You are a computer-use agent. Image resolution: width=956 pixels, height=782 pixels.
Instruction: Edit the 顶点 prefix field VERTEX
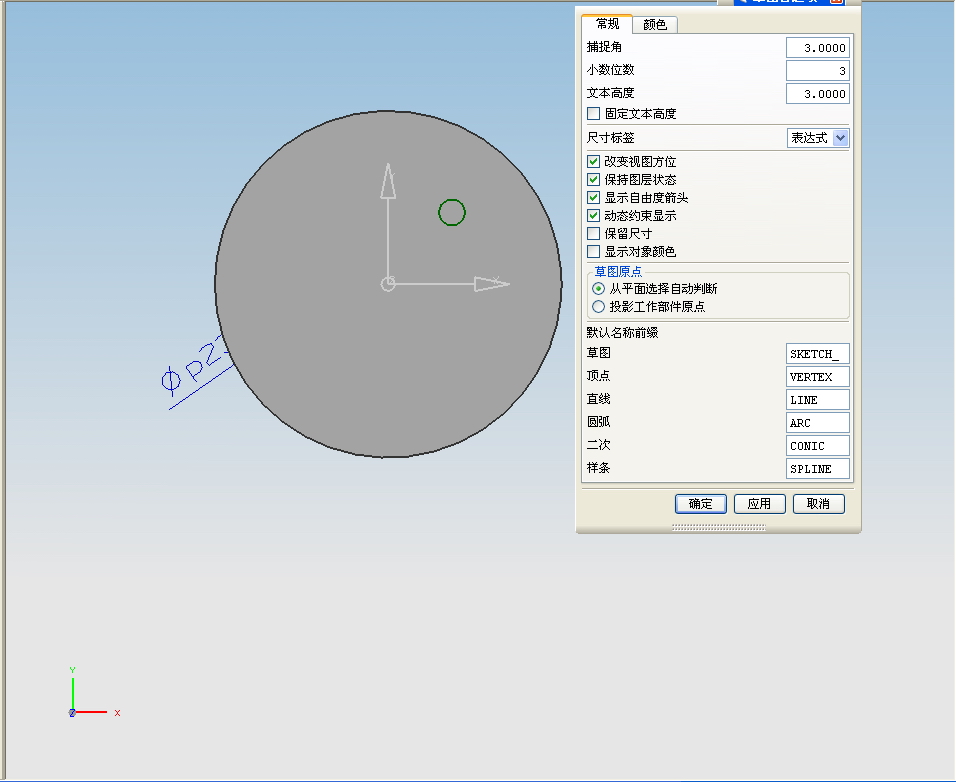(818, 377)
